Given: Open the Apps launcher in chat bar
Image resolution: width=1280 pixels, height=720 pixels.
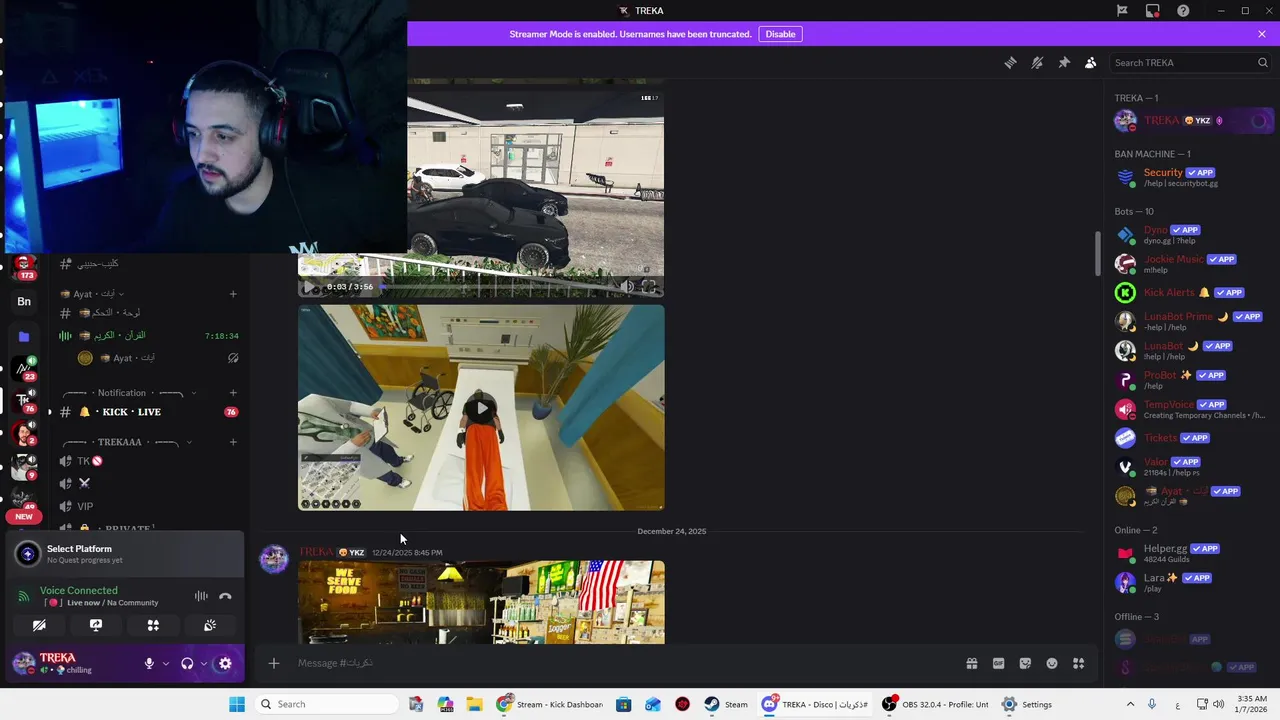Looking at the screenshot, I should pos(1079,663).
